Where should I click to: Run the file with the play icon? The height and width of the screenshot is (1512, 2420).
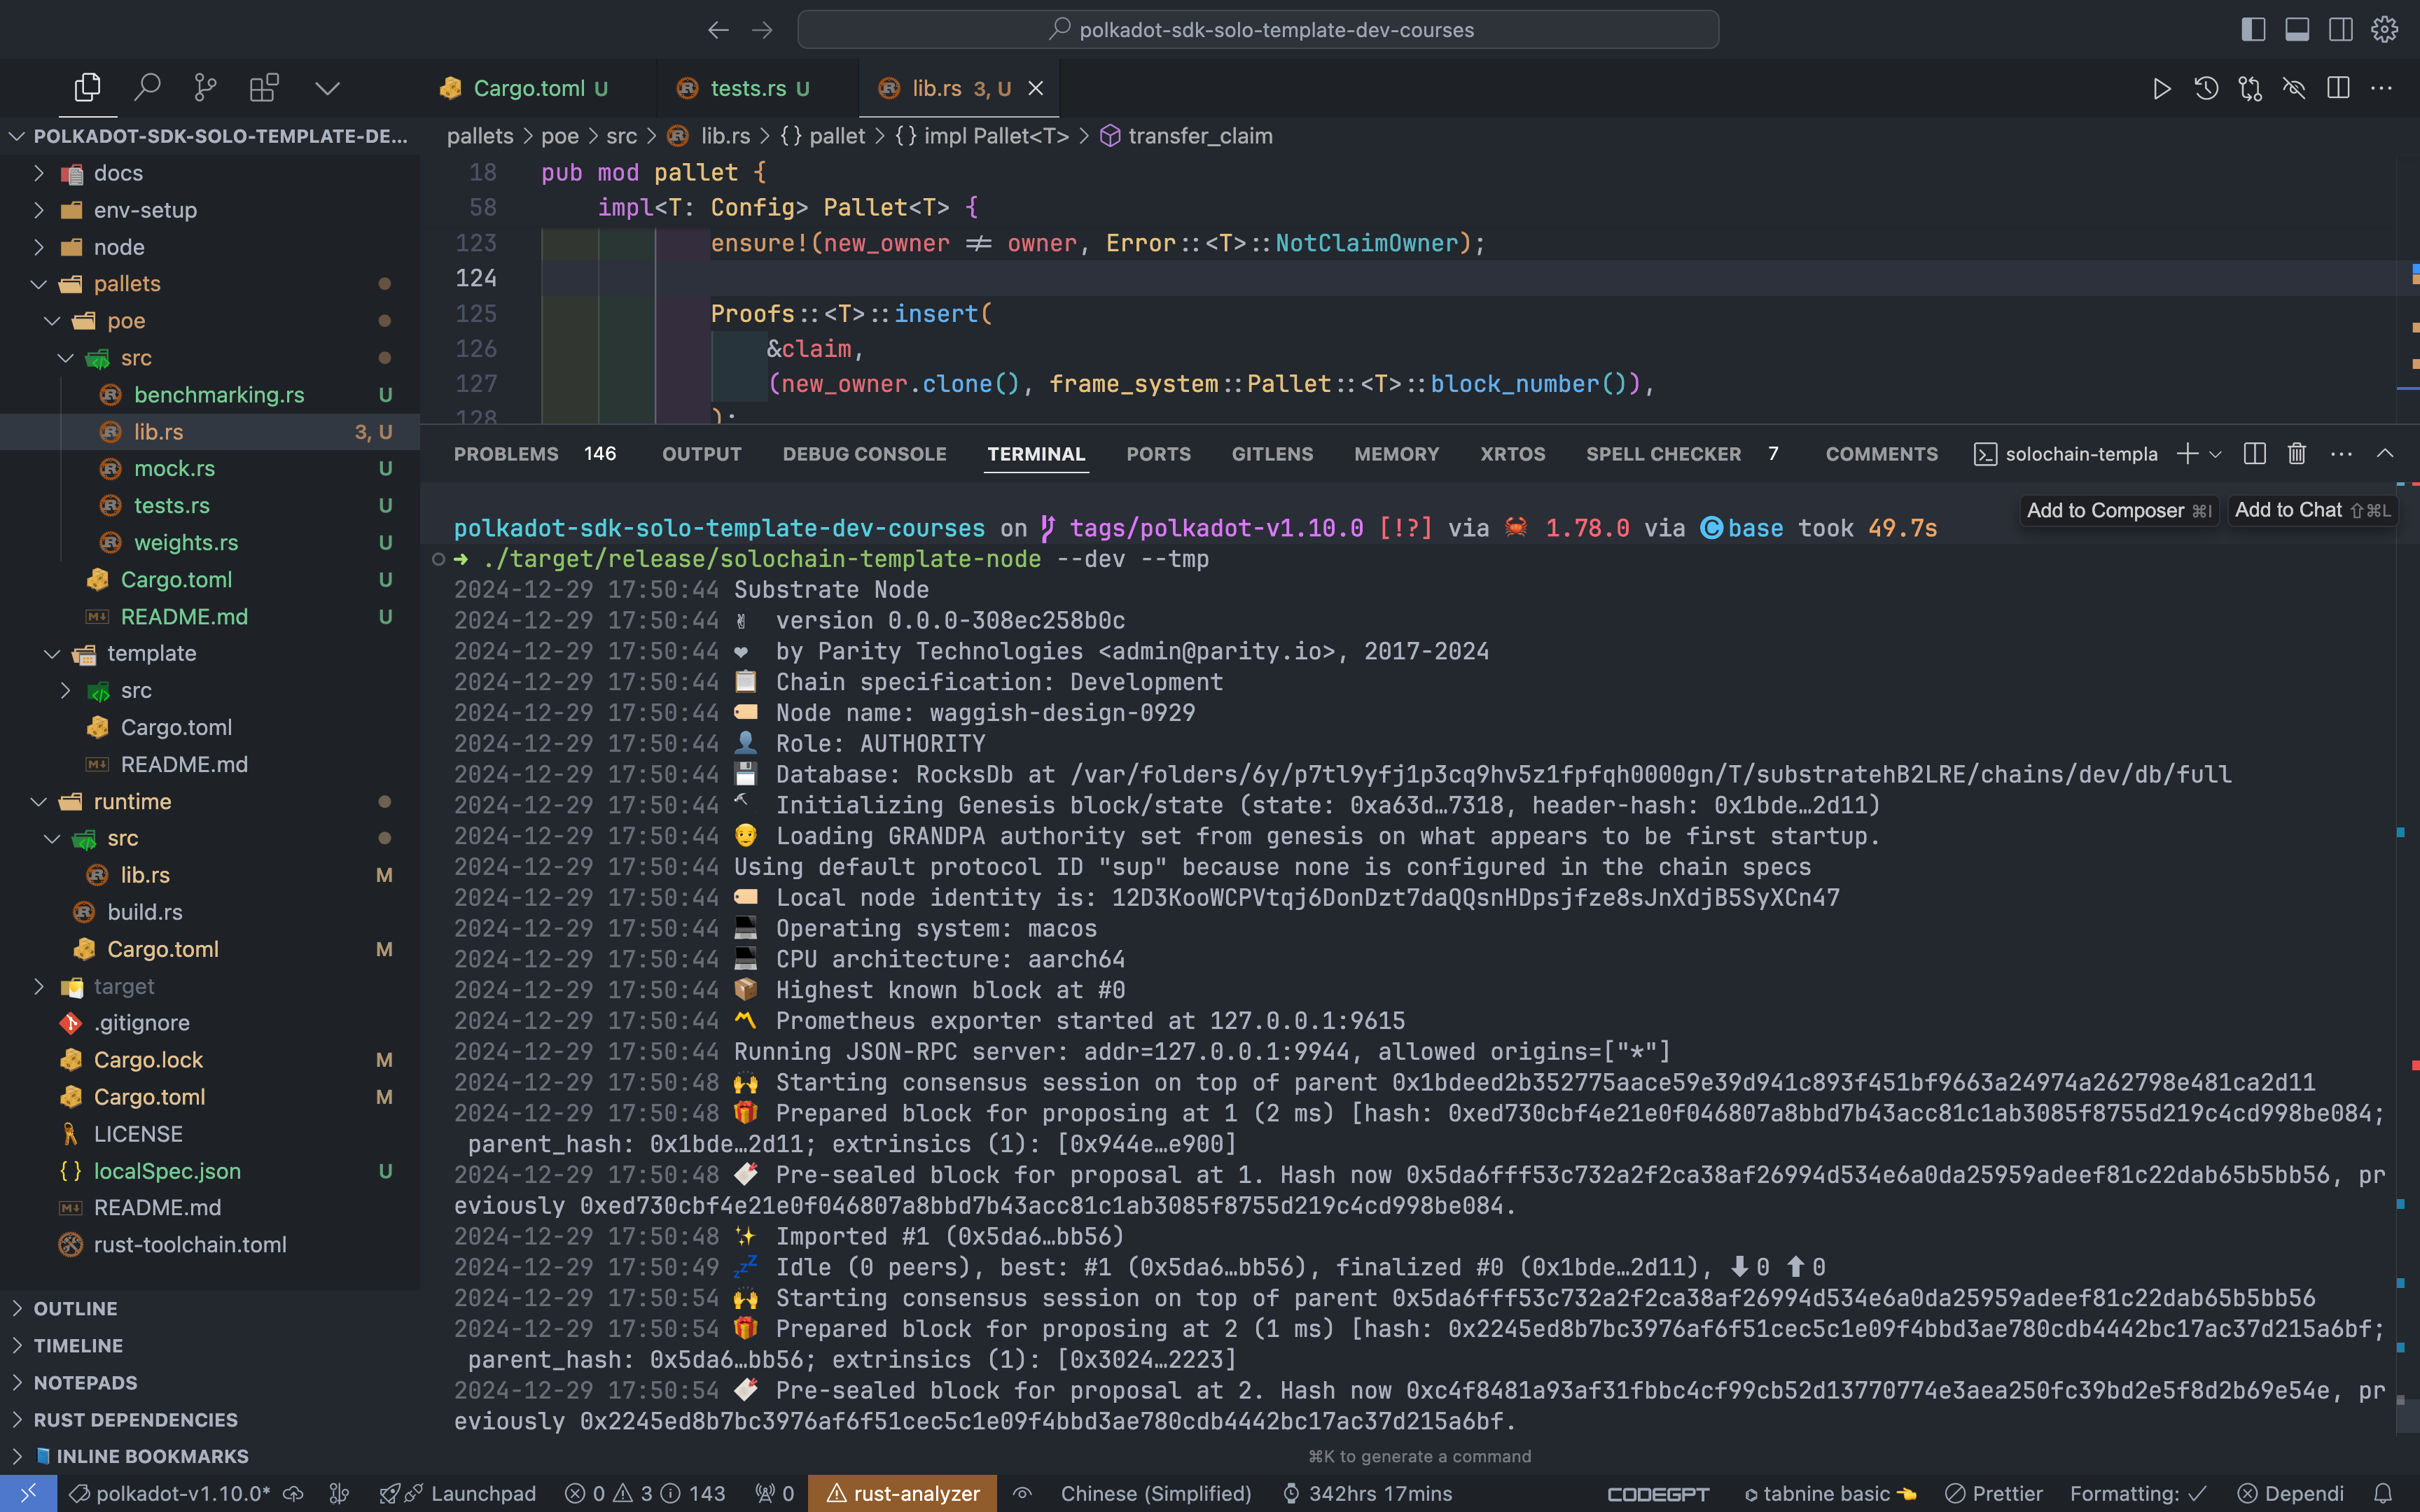2161,88
